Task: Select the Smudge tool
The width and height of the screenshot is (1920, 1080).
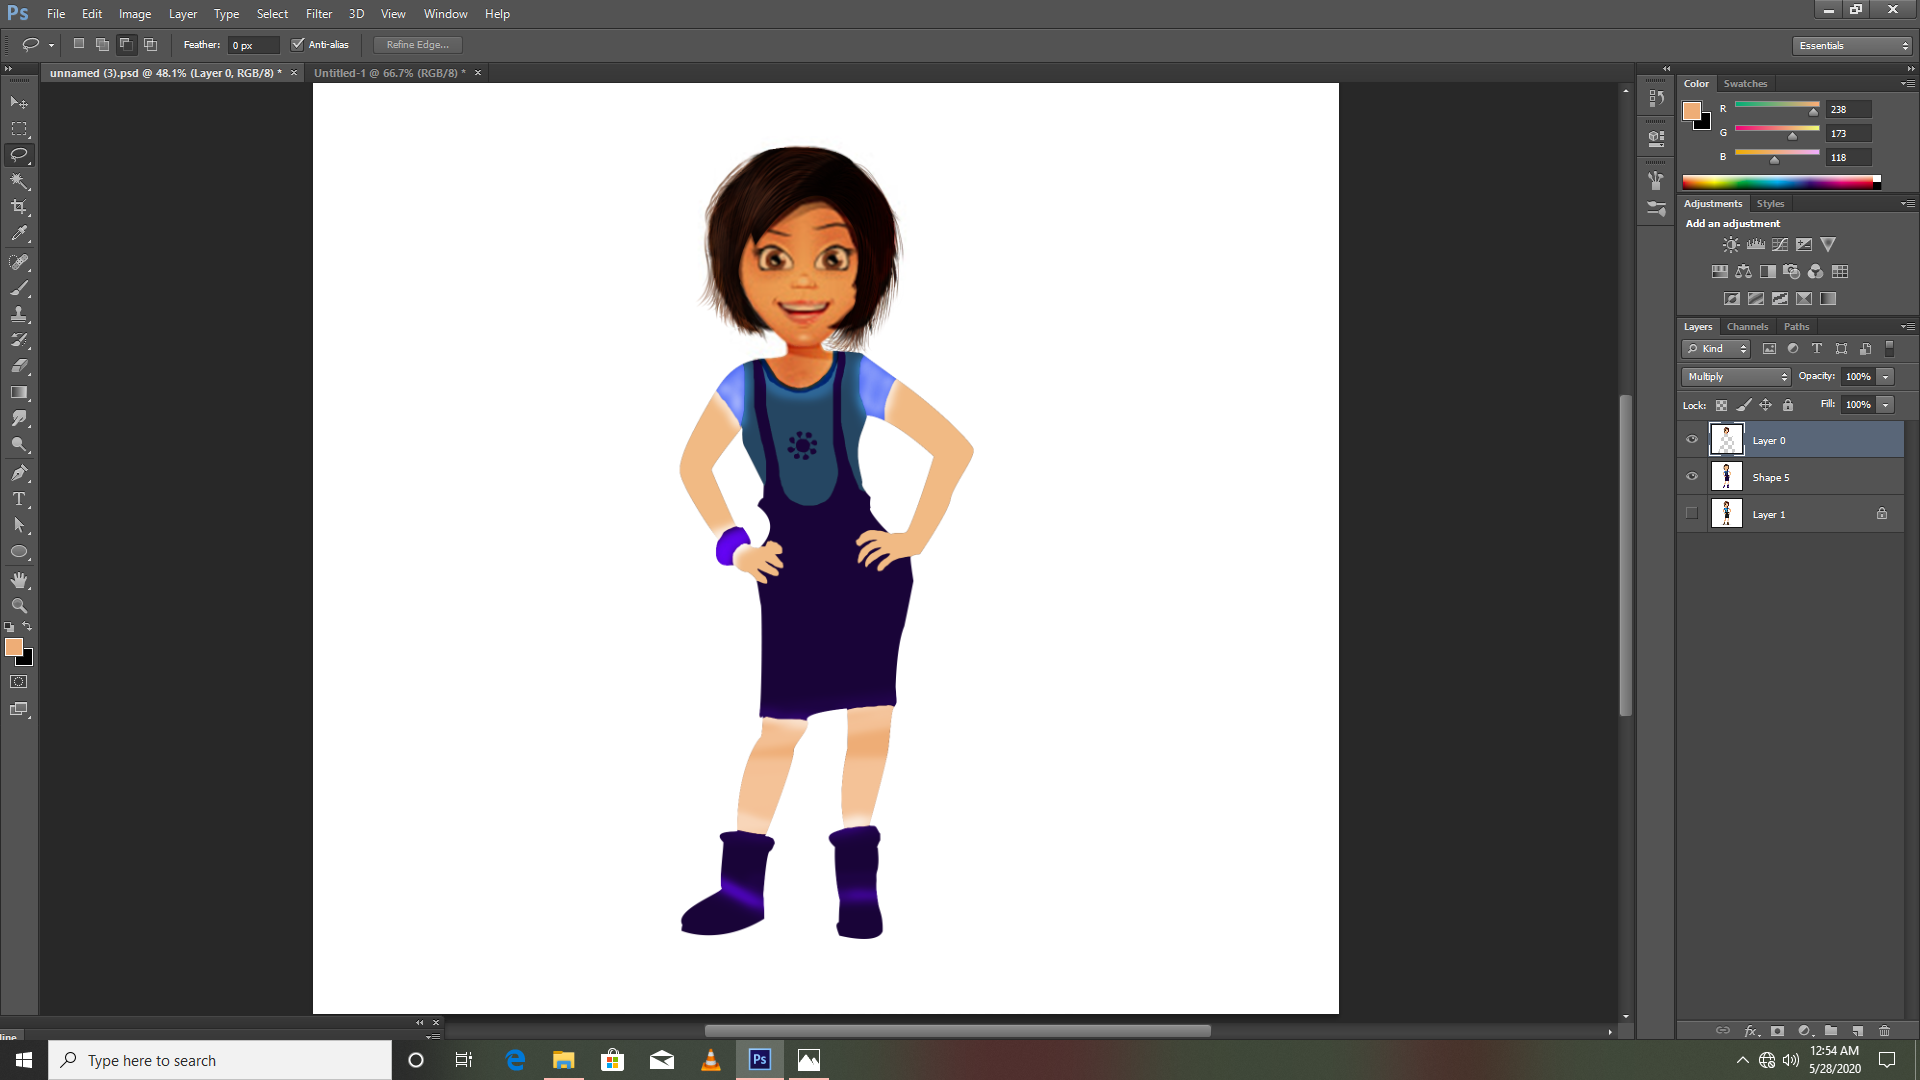Action: [x=19, y=418]
